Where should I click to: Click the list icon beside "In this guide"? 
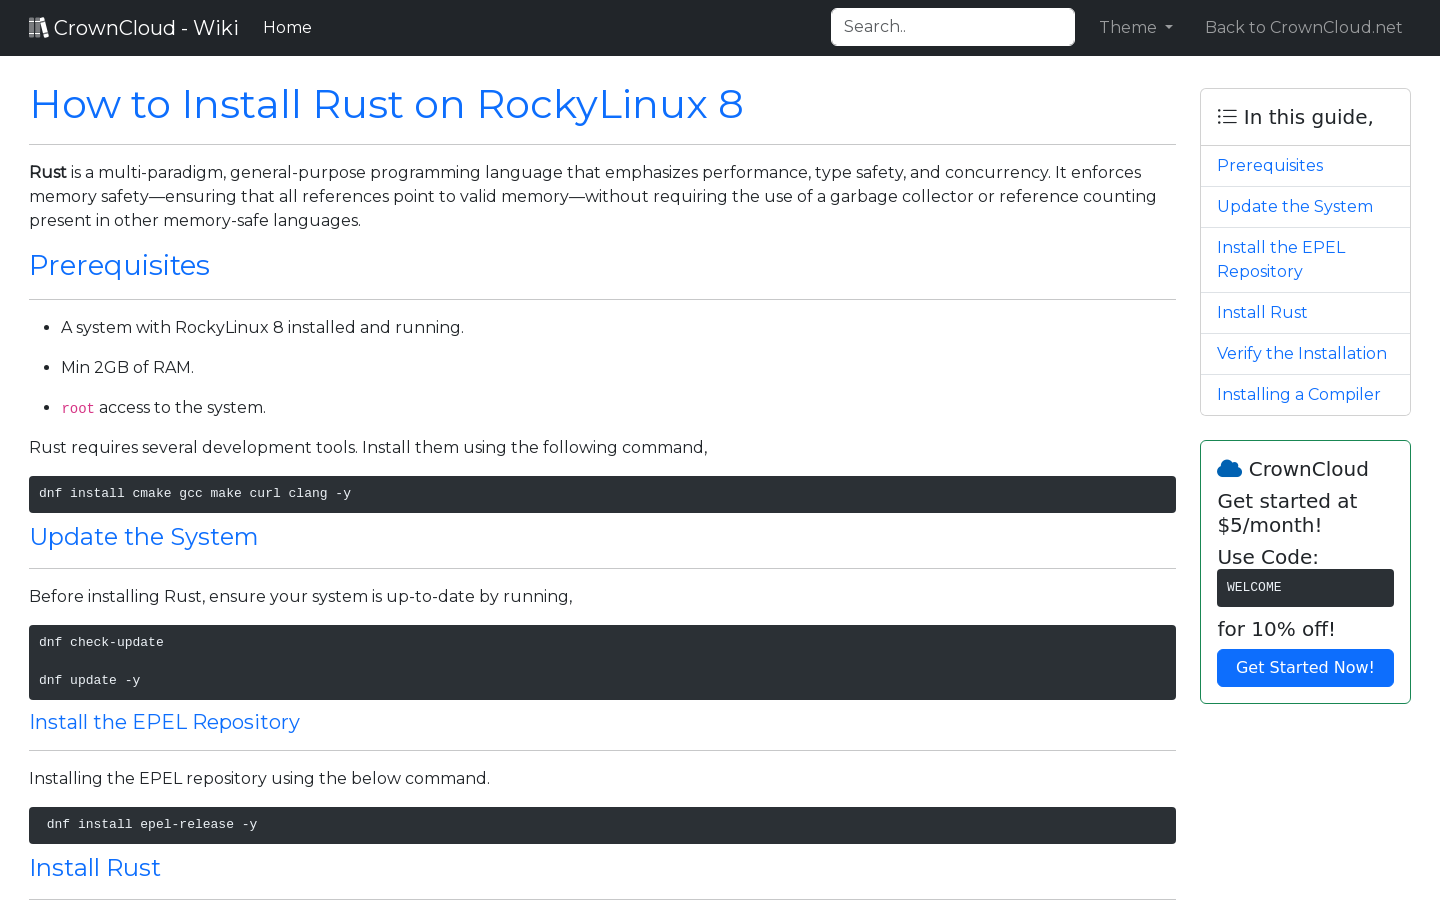click(x=1226, y=116)
